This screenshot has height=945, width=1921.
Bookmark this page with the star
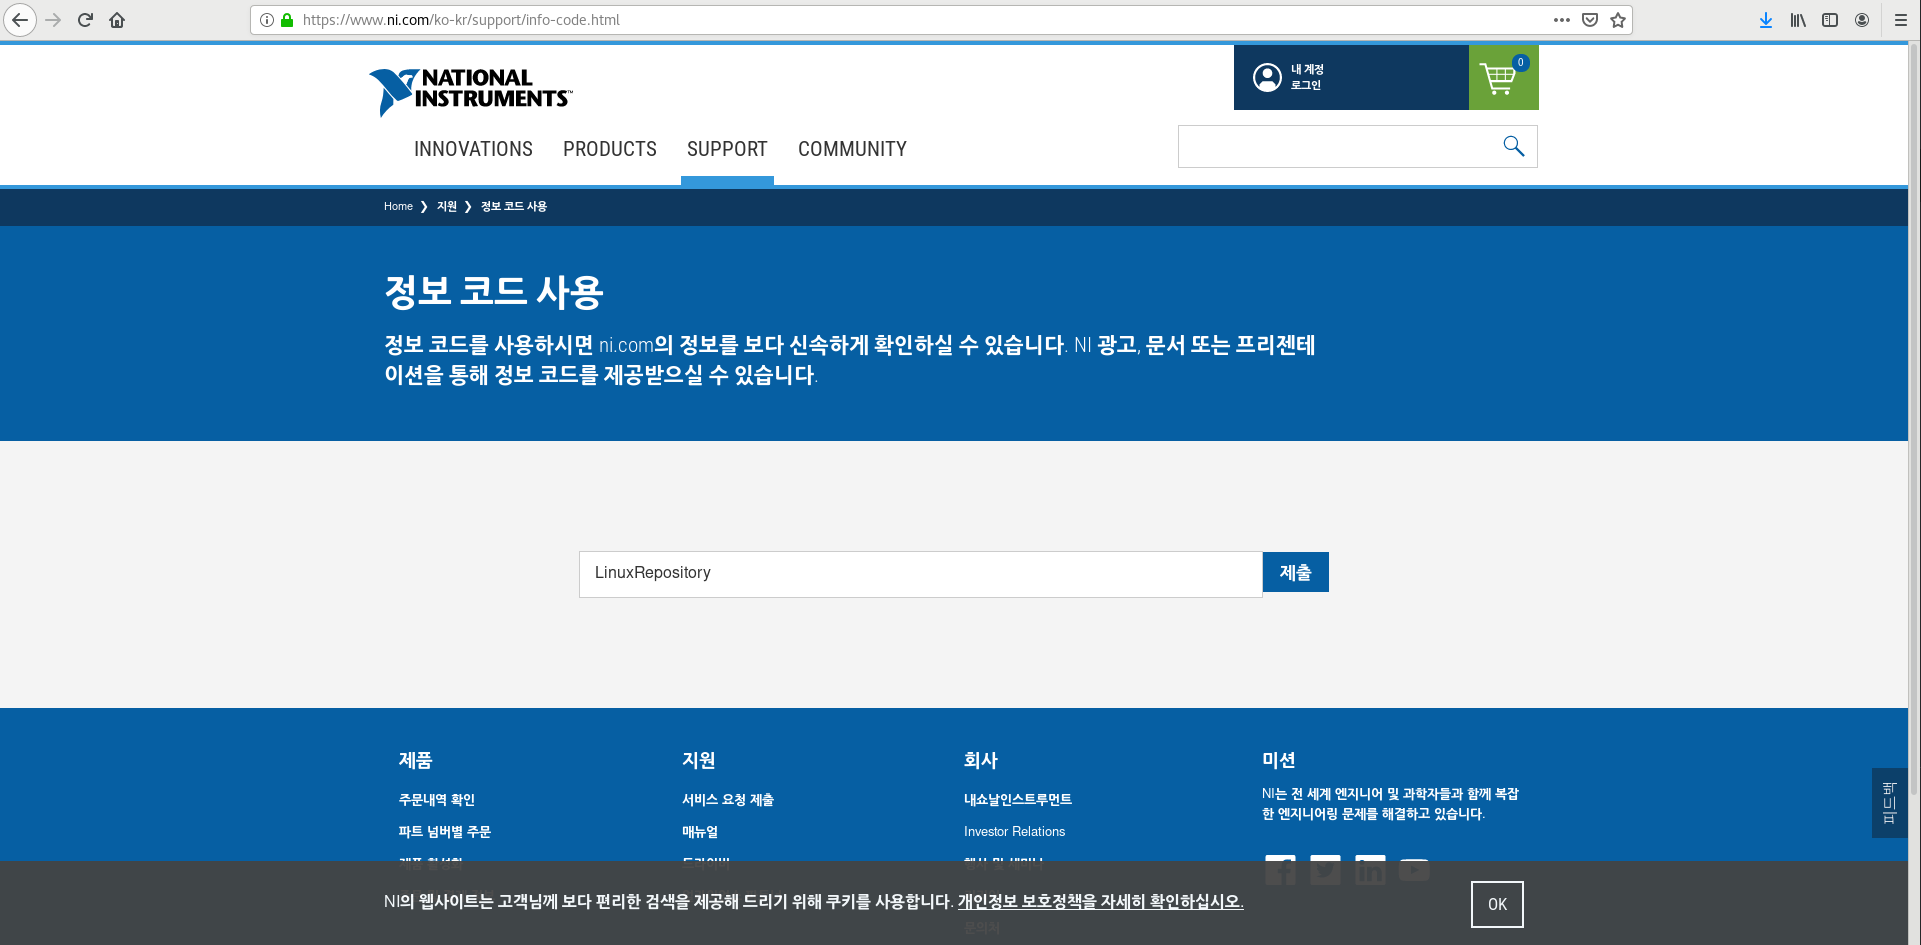click(x=1618, y=20)
